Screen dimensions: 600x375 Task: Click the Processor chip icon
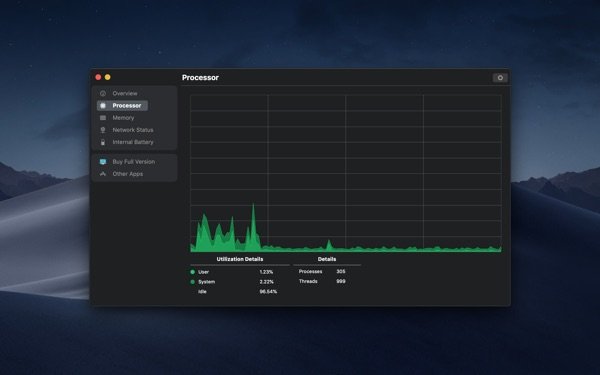(103, 106)
